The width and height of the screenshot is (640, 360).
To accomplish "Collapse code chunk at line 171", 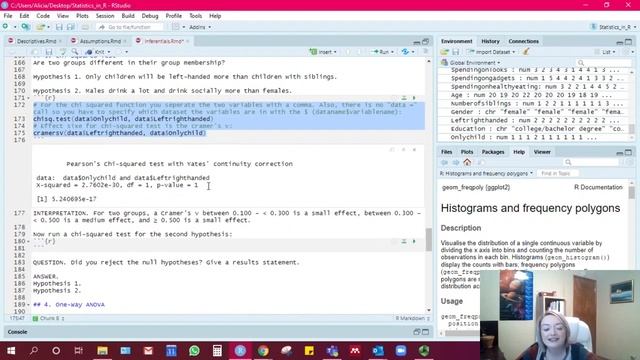I will [28, 98].
